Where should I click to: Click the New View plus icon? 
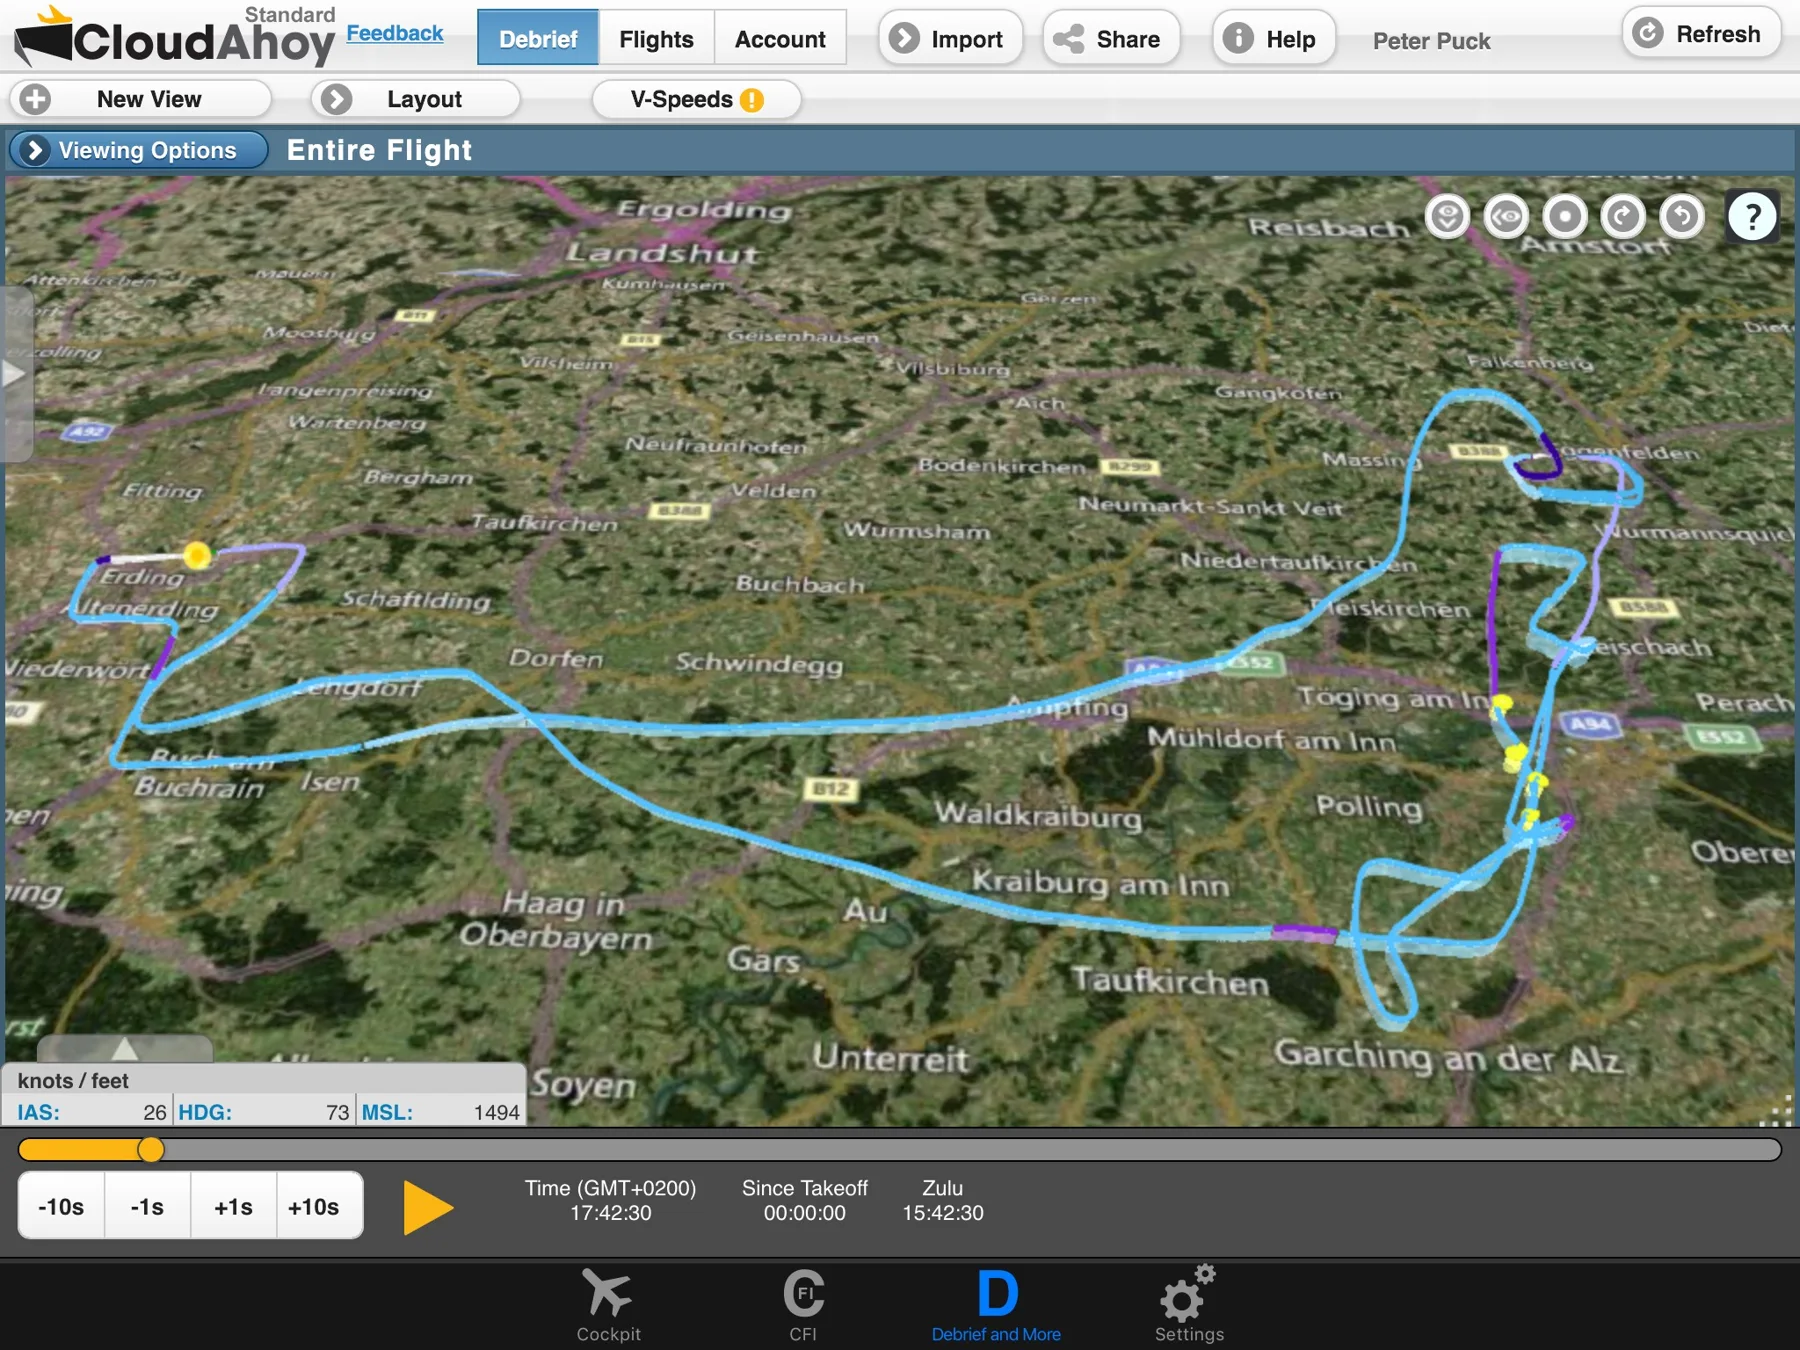[x=36, y=99]
